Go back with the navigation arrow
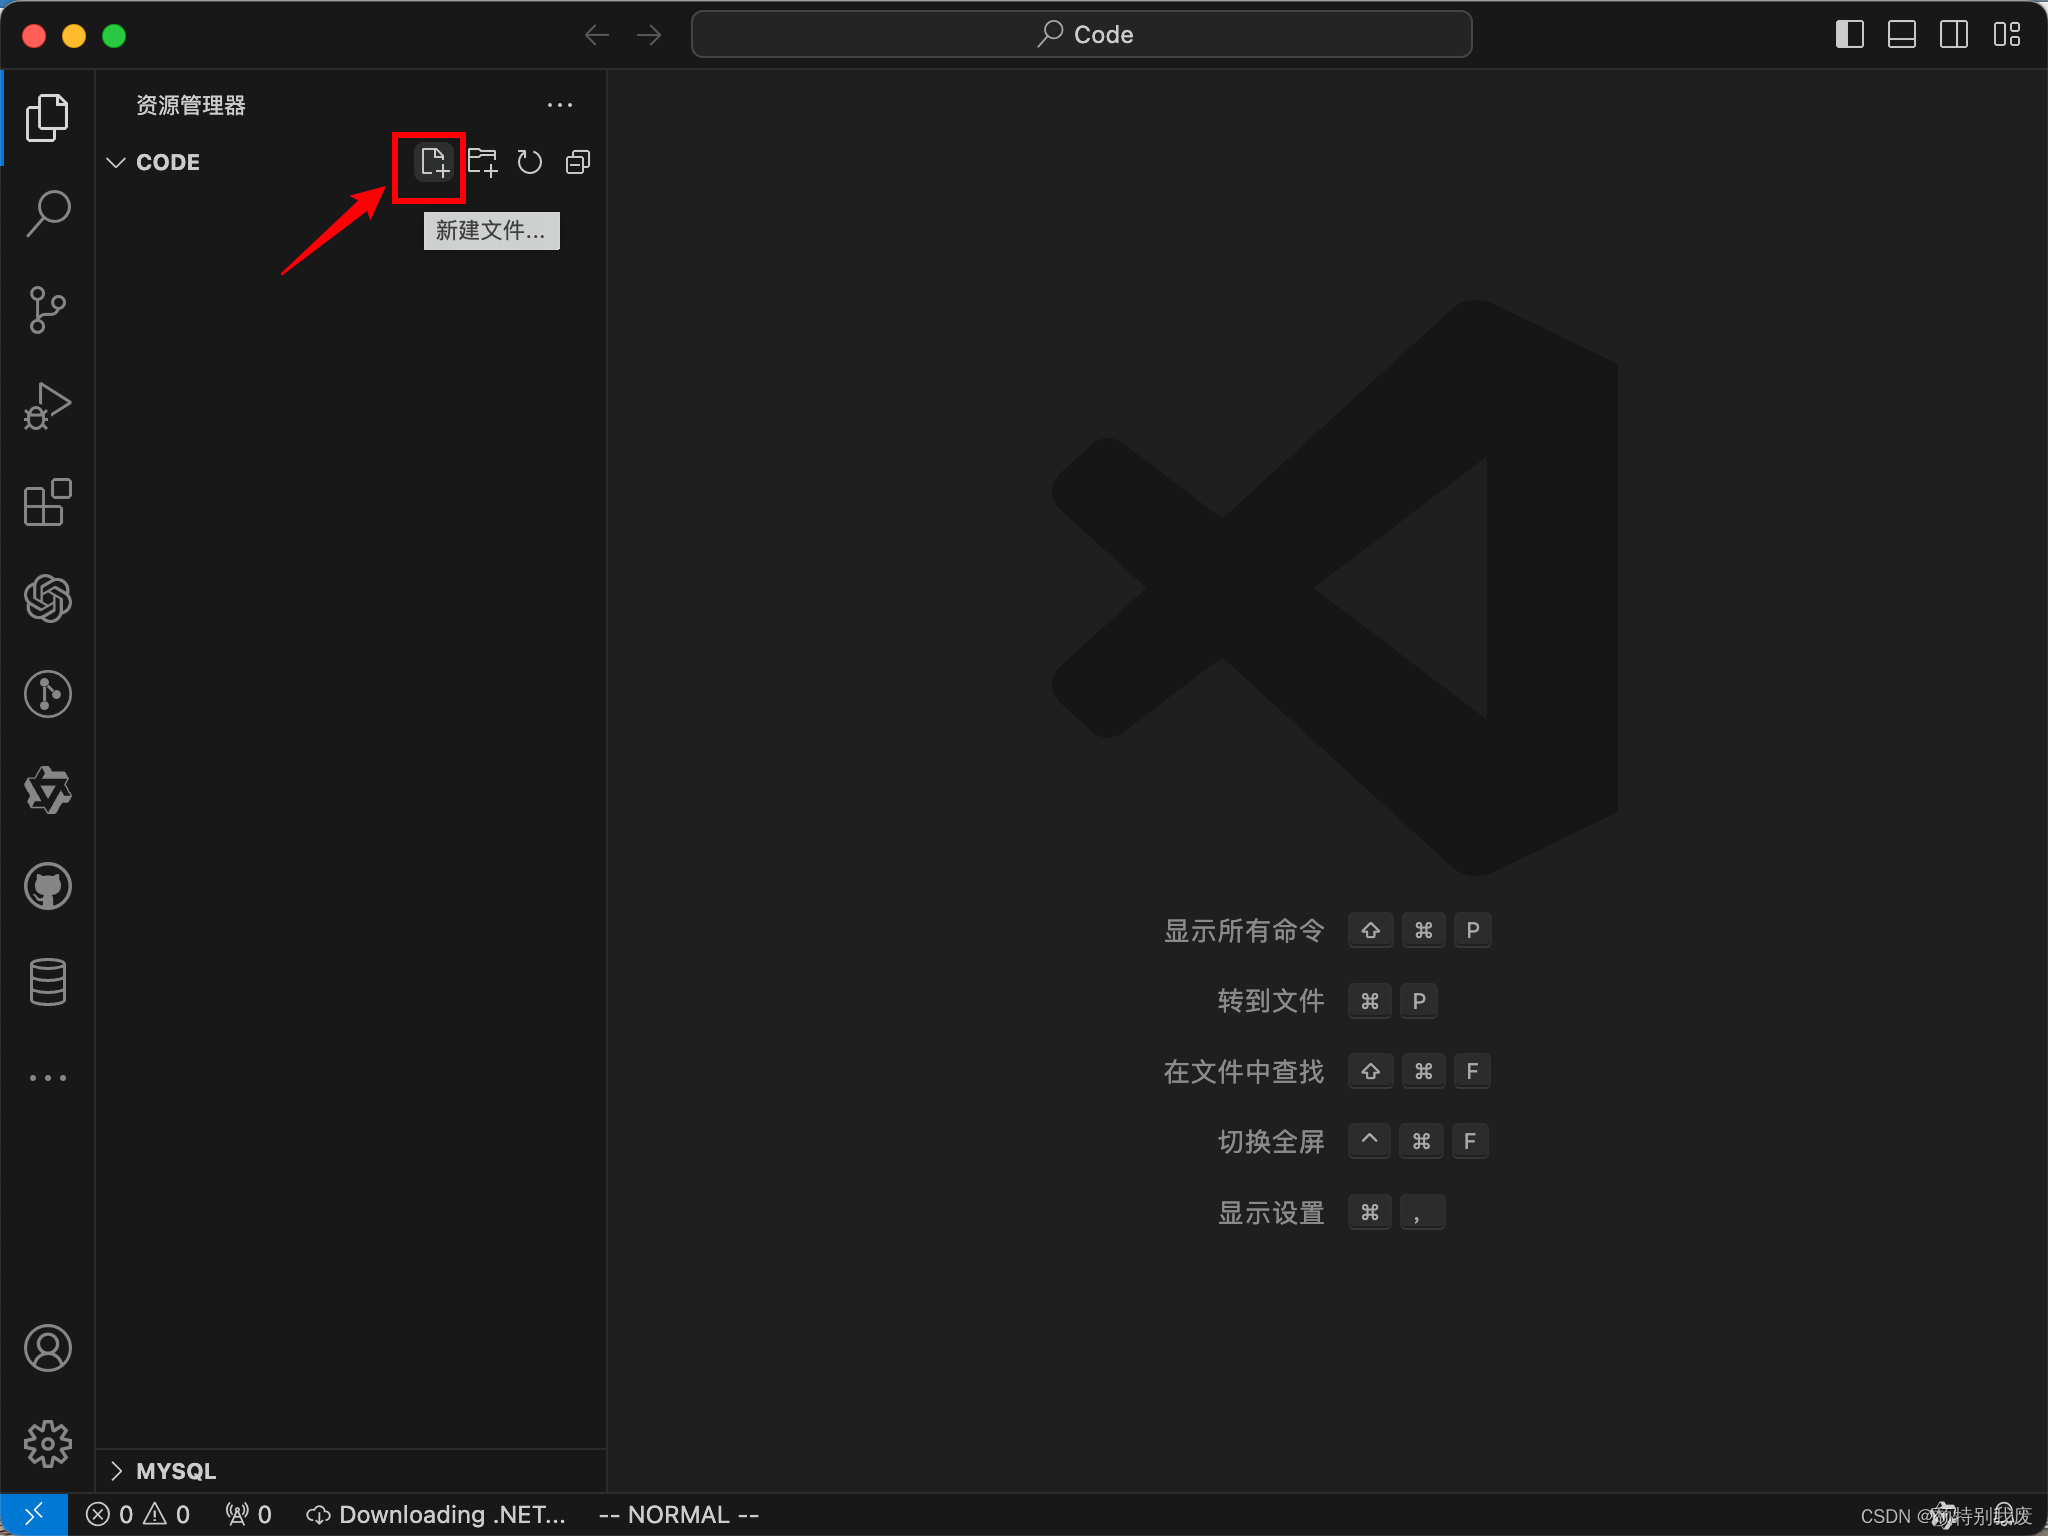This screenshot has height=1536, width=2048. [x=597, y=35]
